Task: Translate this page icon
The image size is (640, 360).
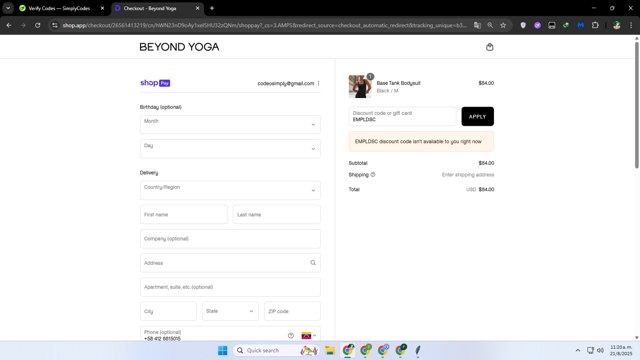Action: [x=477, y=25]
